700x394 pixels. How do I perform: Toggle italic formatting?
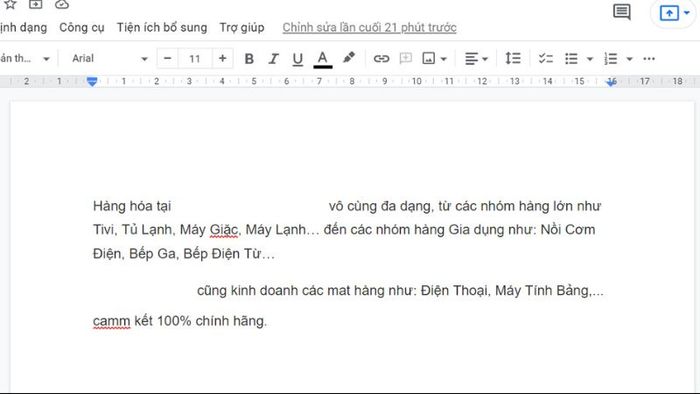tap(273, 59)
